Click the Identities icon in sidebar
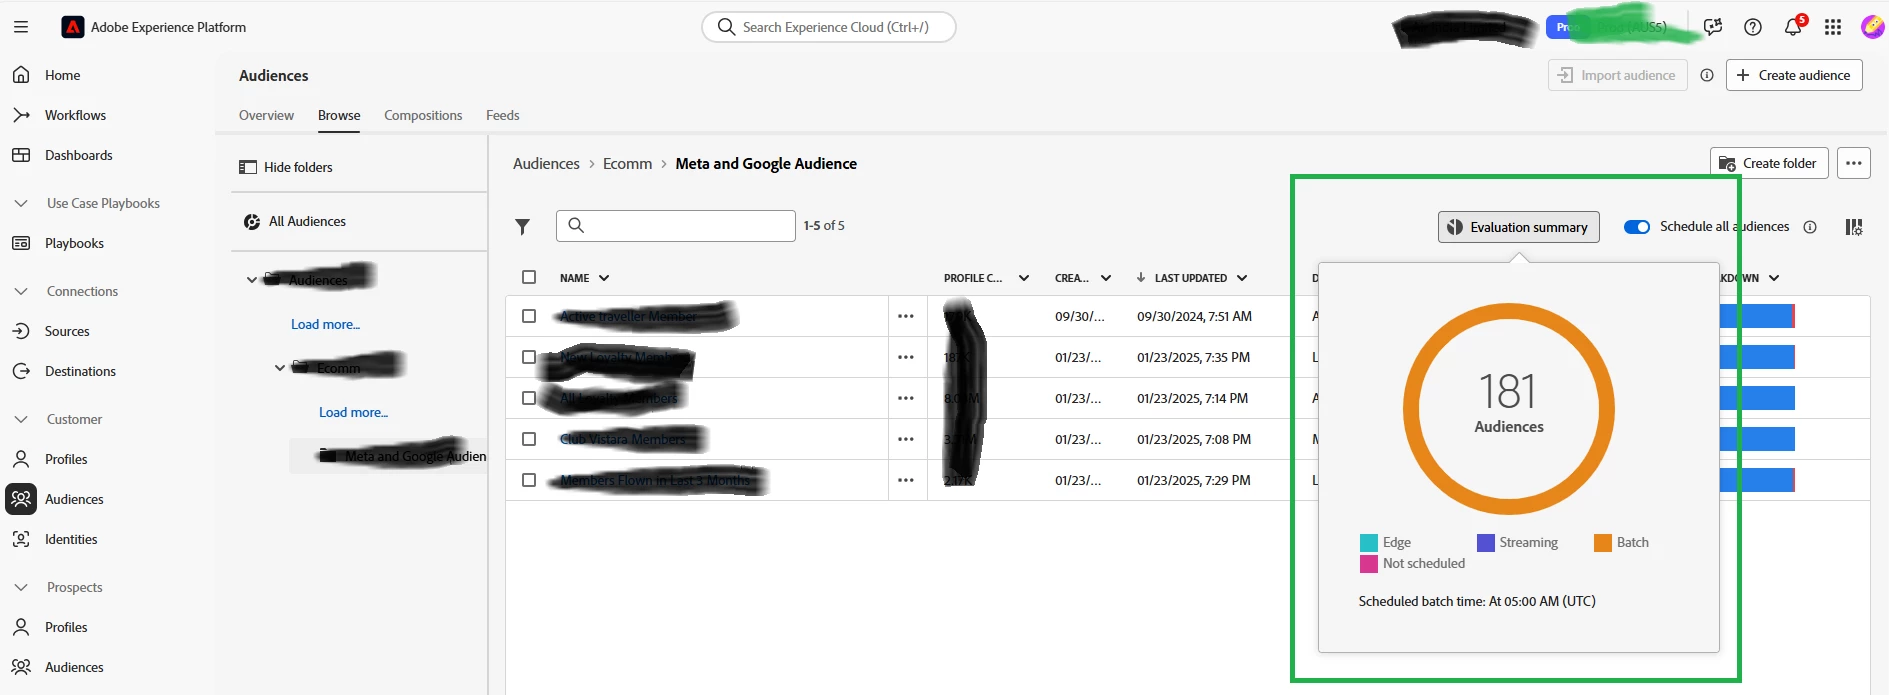1889x695 pixels. click(21, 539)
